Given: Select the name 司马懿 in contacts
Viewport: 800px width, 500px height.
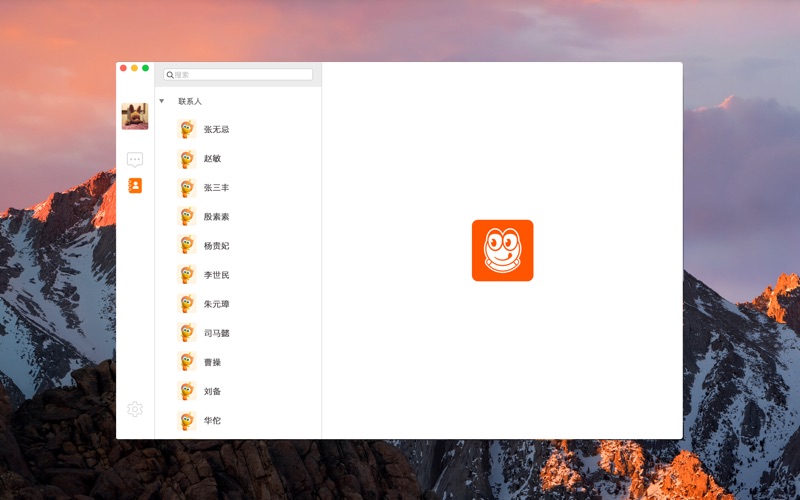Looking at the screenshot, I should pos(216,333).
